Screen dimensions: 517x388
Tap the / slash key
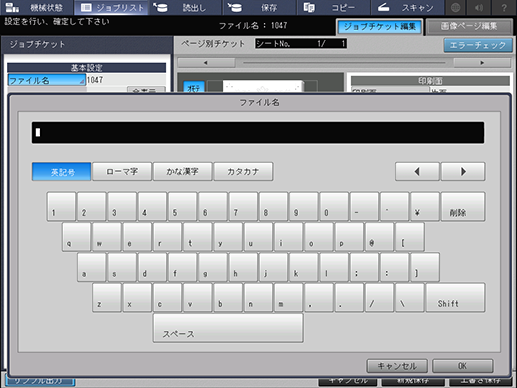(379, 298)
